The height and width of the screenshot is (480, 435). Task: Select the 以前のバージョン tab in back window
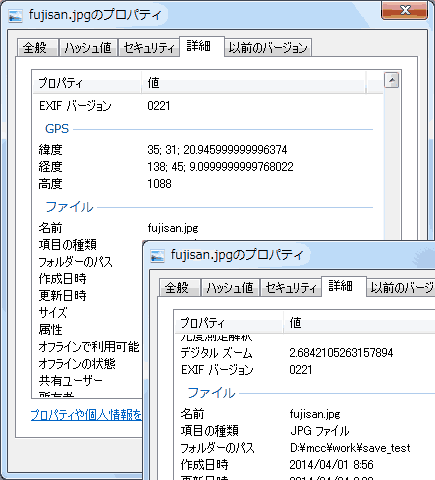[268, 48]
